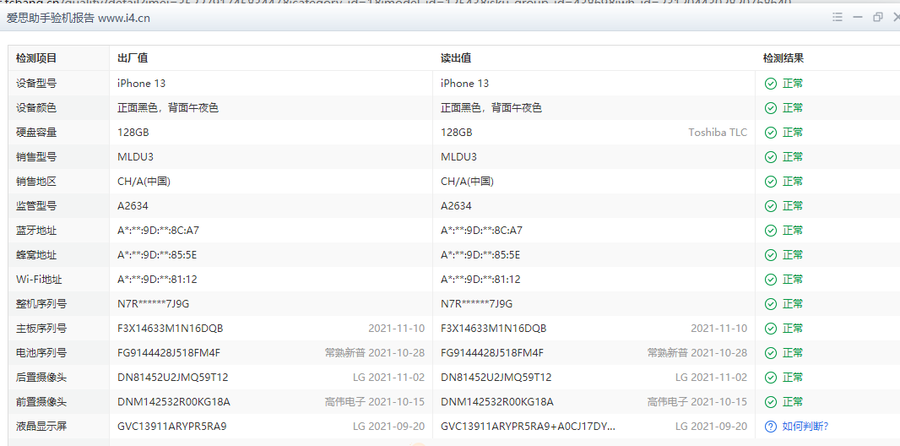Image resolution: width=900 pixels, height=446 pixels.
Task: Click the 后置摄像头 row label
Action: coord(43,377)
